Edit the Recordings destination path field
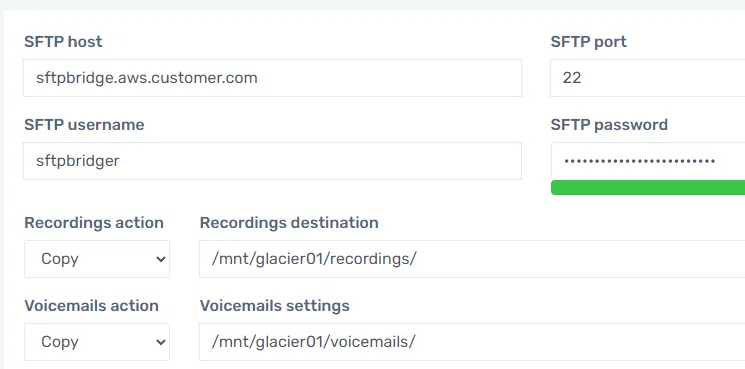Screen dimensions: 745x369 pyautogui.click(x=472, y=259)
